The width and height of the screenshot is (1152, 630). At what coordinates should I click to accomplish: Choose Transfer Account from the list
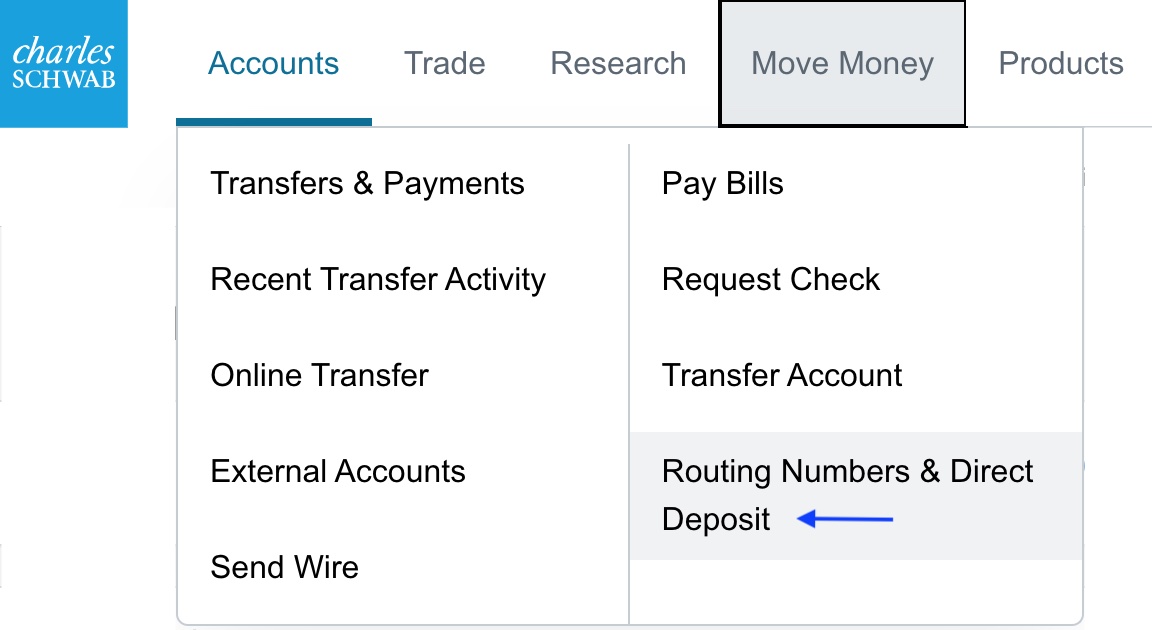tap(782, 376)
